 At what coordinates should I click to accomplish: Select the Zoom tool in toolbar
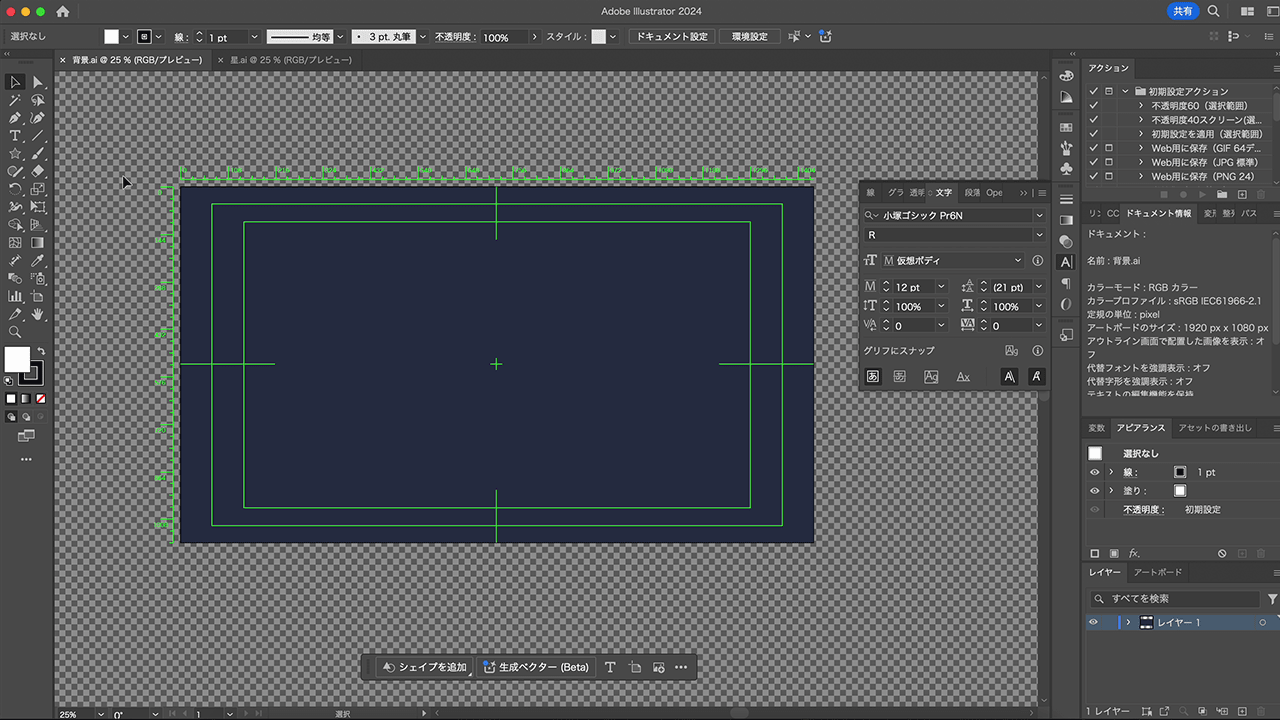15,332
